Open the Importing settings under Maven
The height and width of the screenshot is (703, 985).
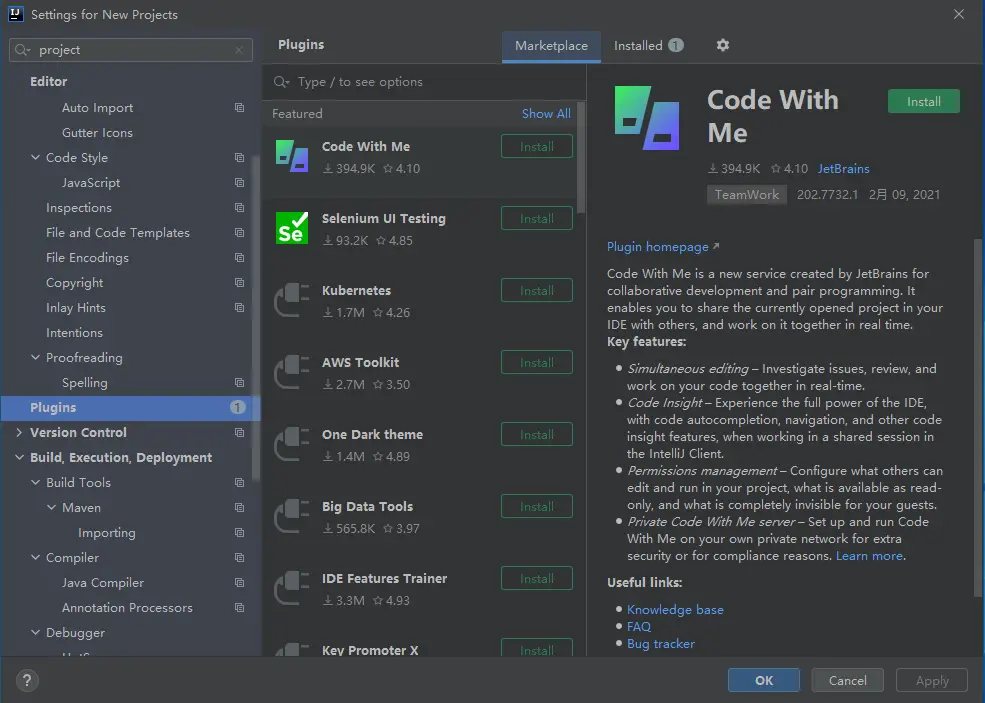[107, 533]
